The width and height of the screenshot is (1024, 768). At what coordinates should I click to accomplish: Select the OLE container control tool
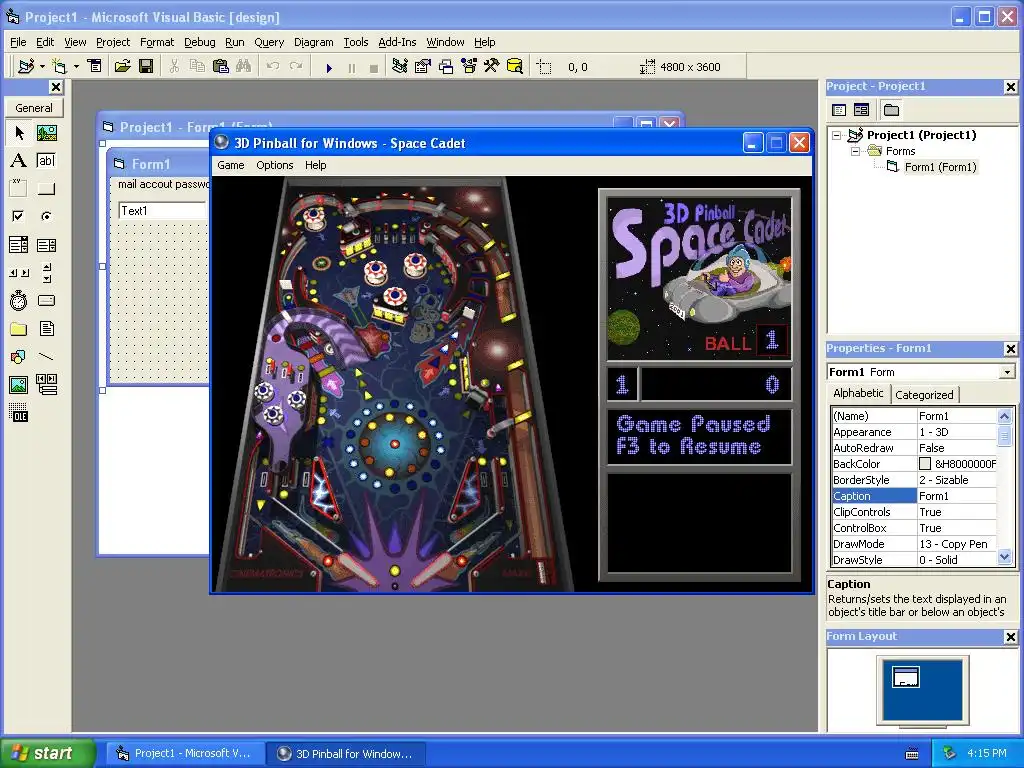[x=19, y=413]
